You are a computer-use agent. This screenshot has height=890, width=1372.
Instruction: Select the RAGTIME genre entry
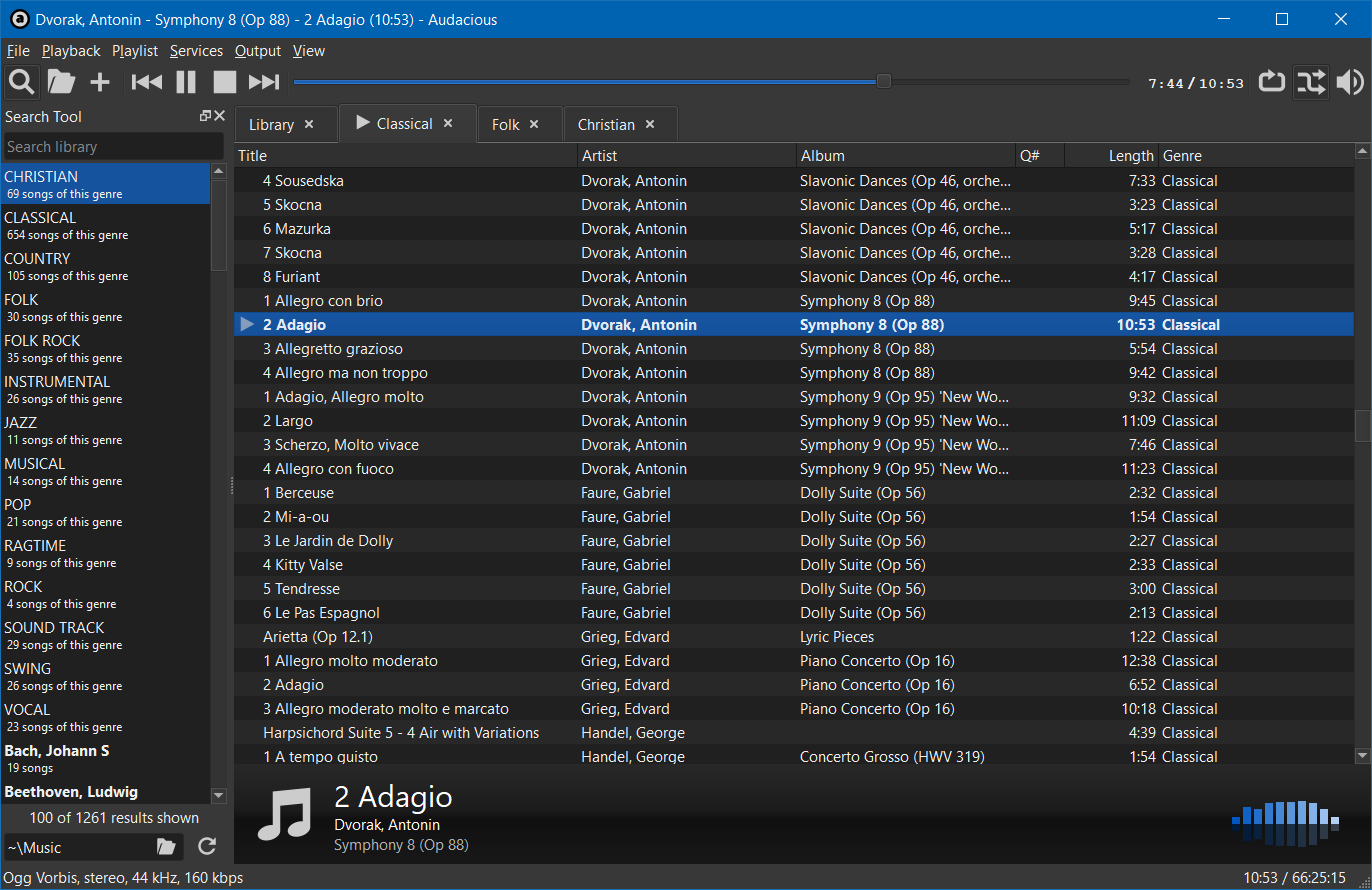[106, 553]
